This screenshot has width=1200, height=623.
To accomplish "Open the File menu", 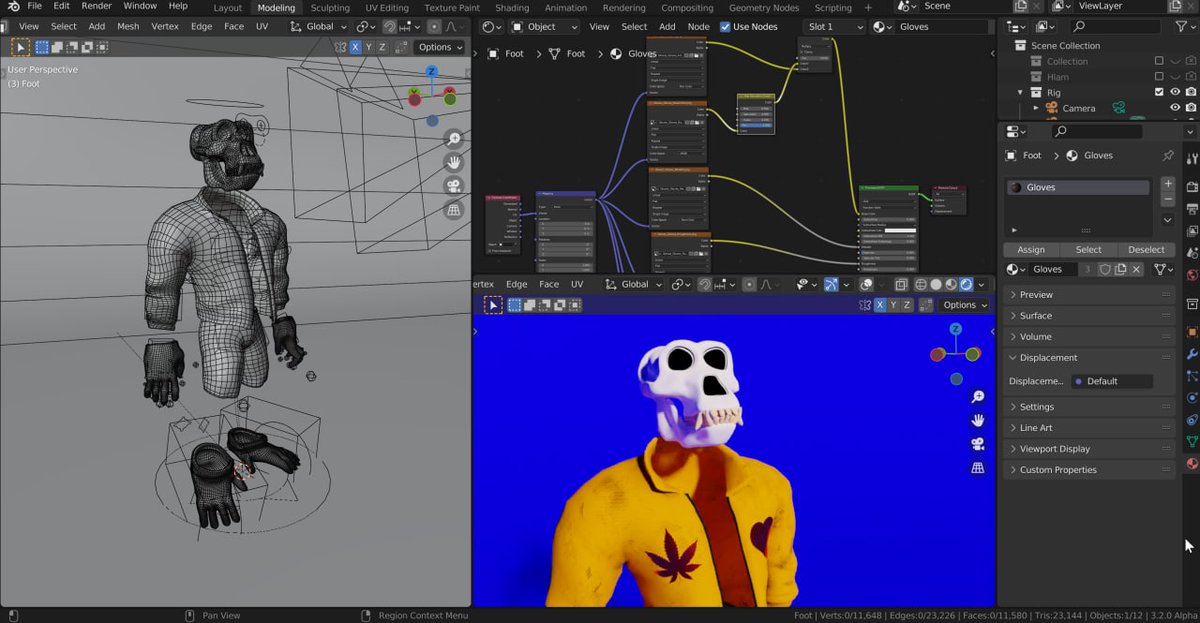I will tap(34, 6).
